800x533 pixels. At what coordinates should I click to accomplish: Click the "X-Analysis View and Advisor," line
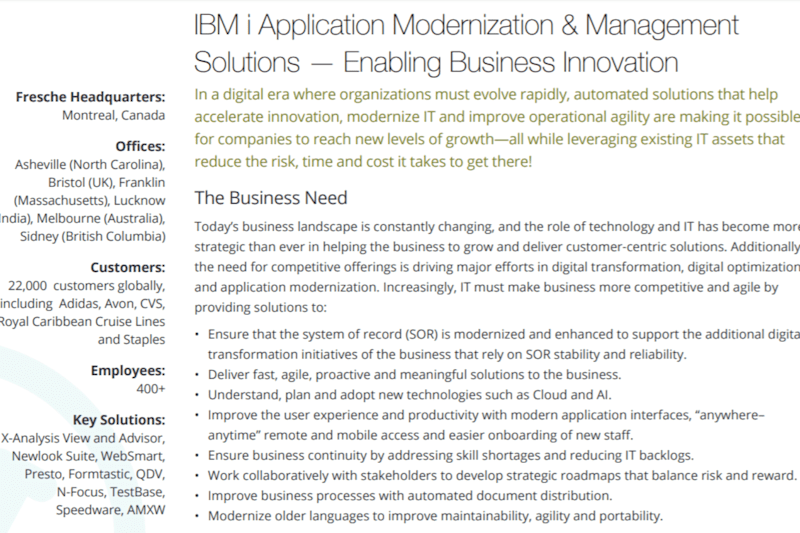tap(83, 438)
